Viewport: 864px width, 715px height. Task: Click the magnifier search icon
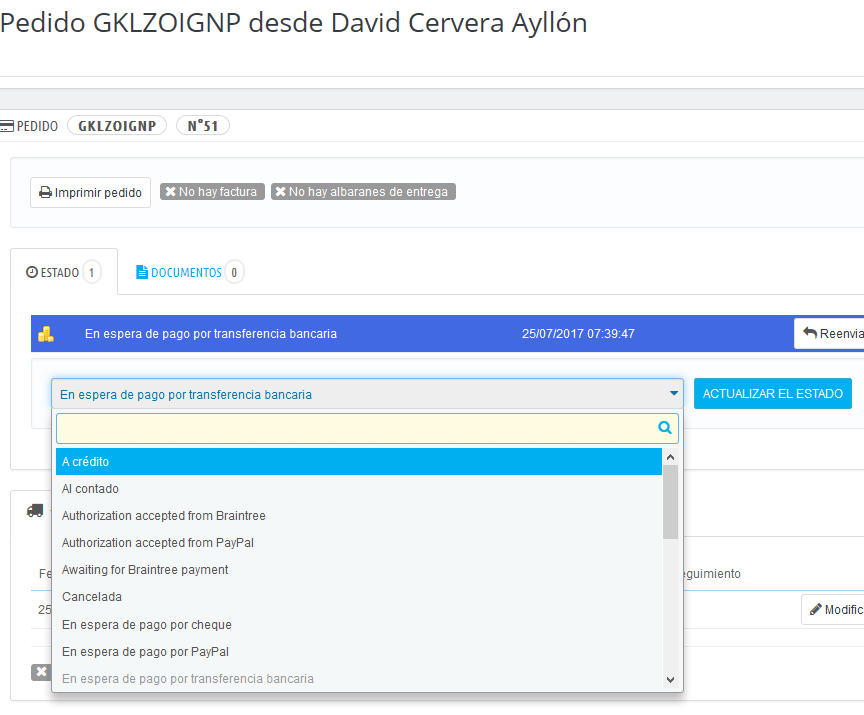tap(665, 427)
